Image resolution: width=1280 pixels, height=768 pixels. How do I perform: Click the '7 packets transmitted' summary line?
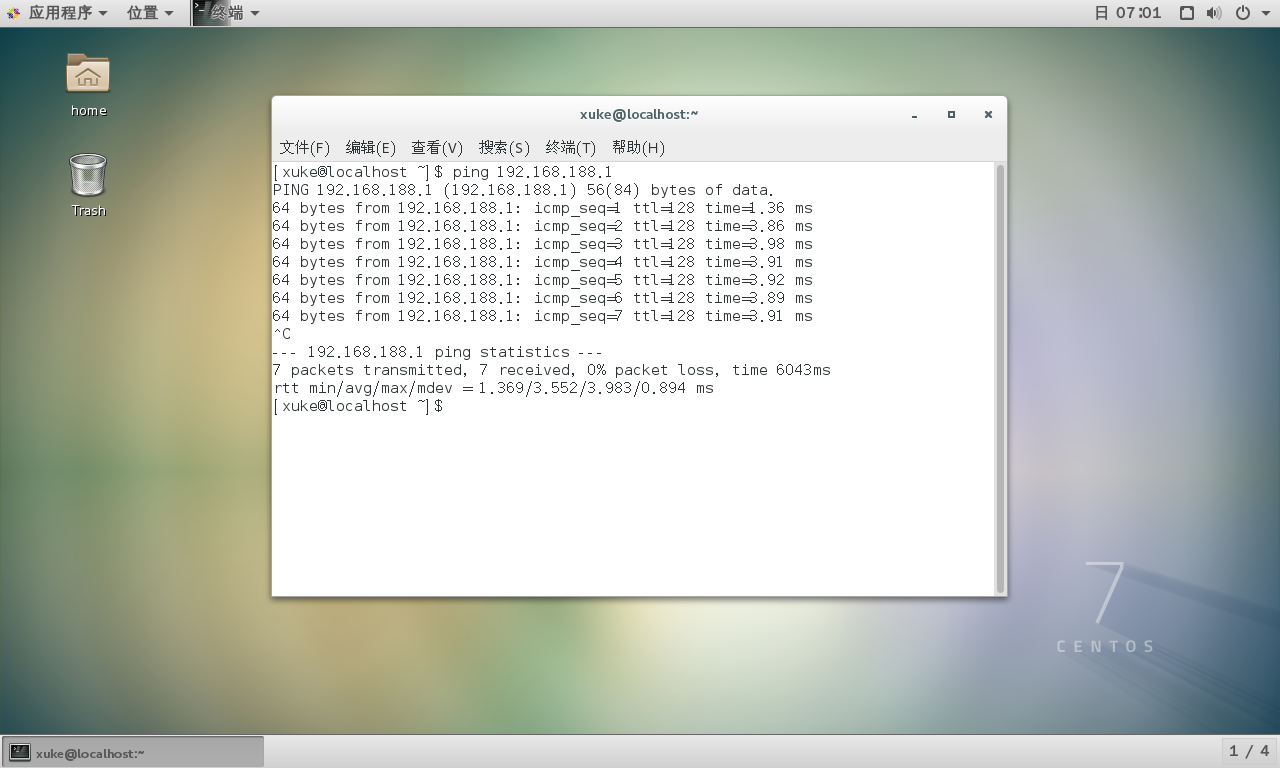pos(551,370)
